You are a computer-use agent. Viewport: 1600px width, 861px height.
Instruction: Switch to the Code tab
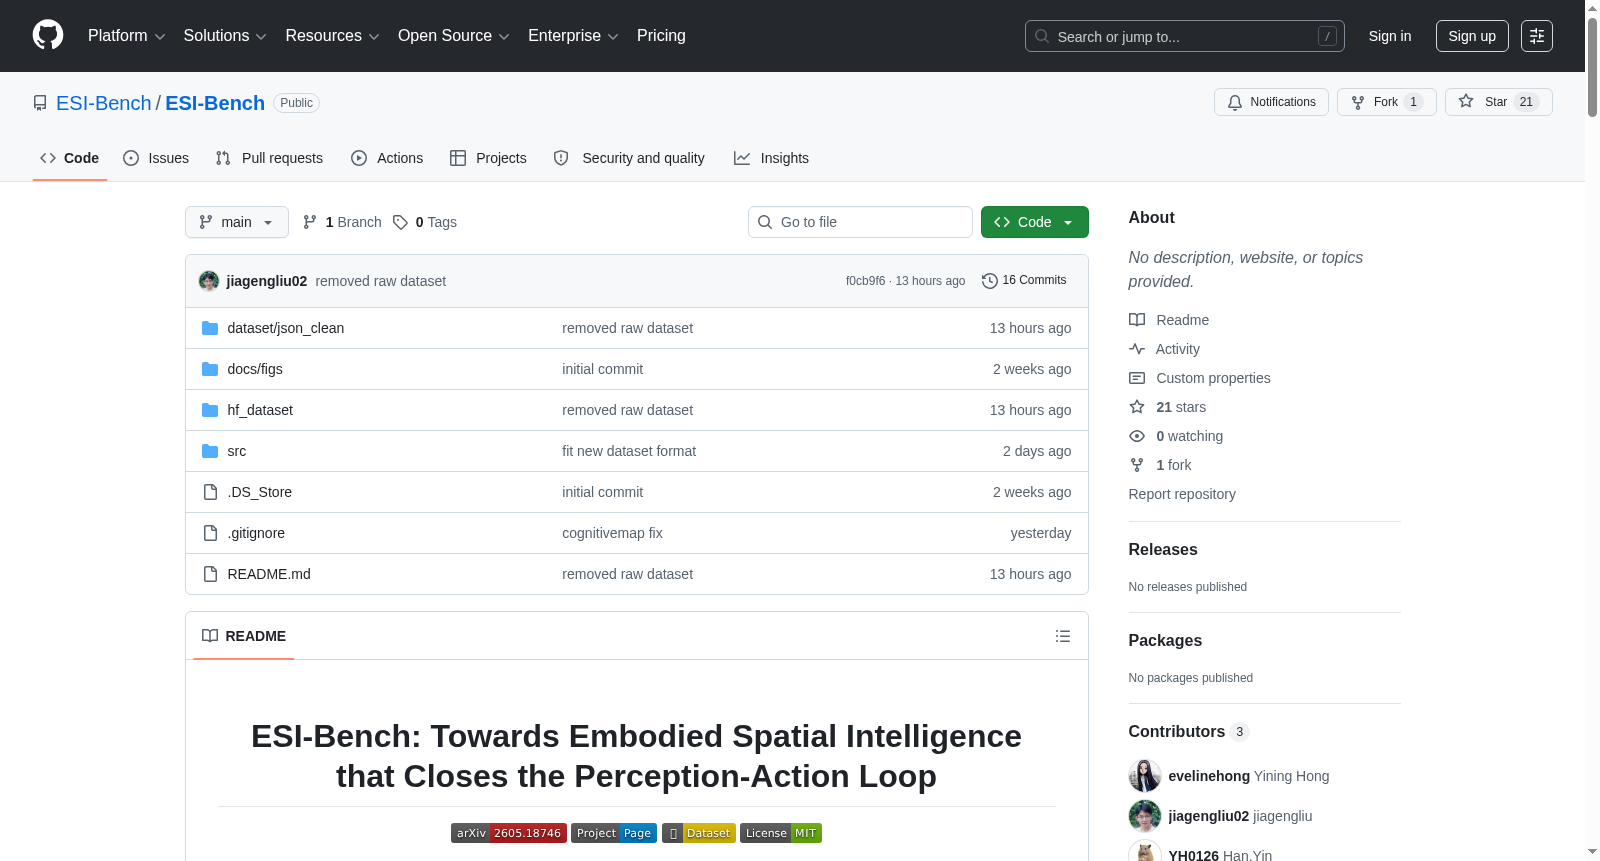pos(70,158)
